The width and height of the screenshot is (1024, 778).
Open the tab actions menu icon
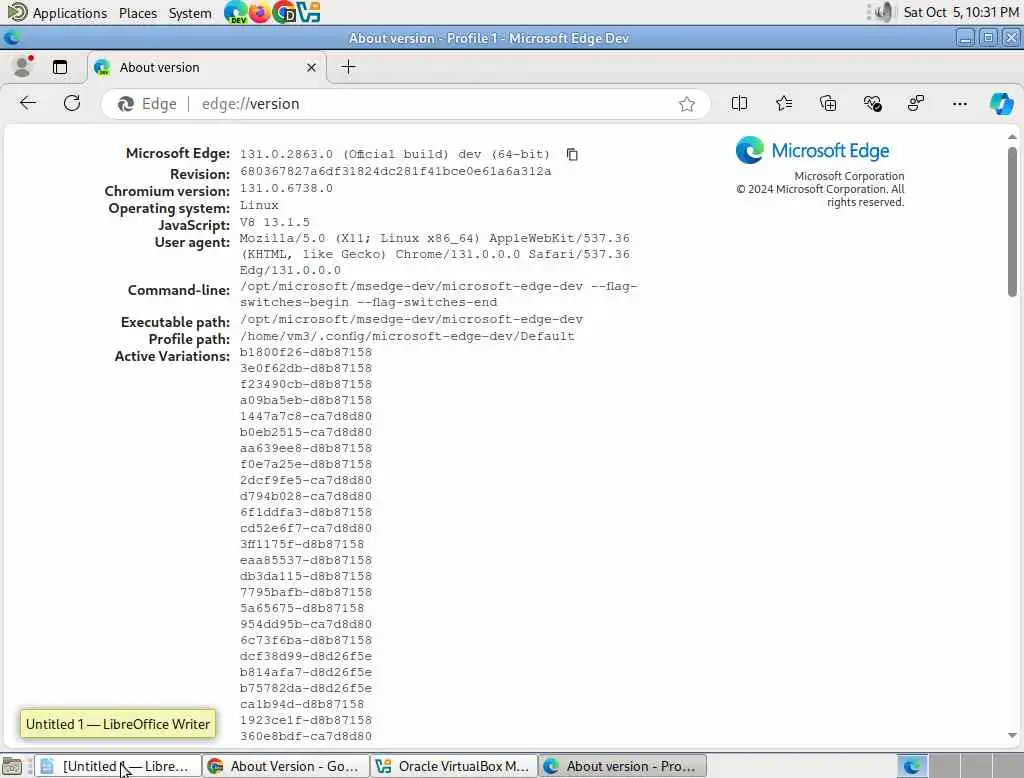[x=60, y=67]
